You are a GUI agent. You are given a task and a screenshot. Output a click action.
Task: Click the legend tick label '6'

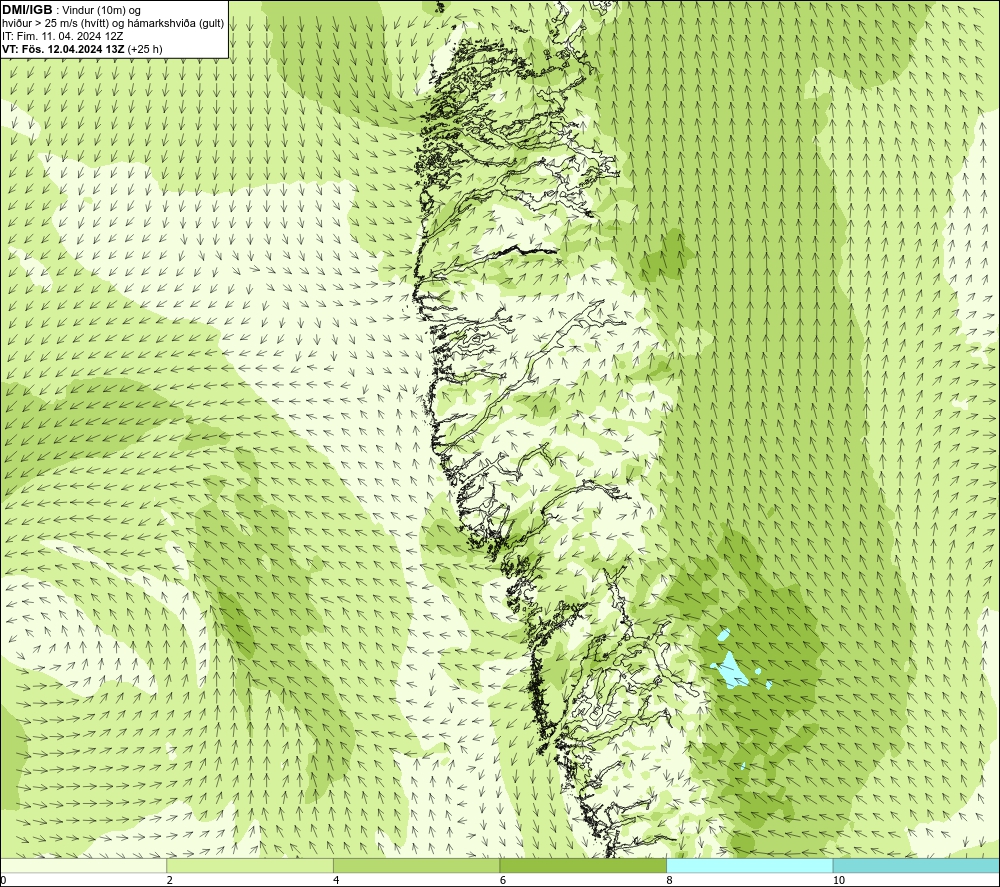503,881
